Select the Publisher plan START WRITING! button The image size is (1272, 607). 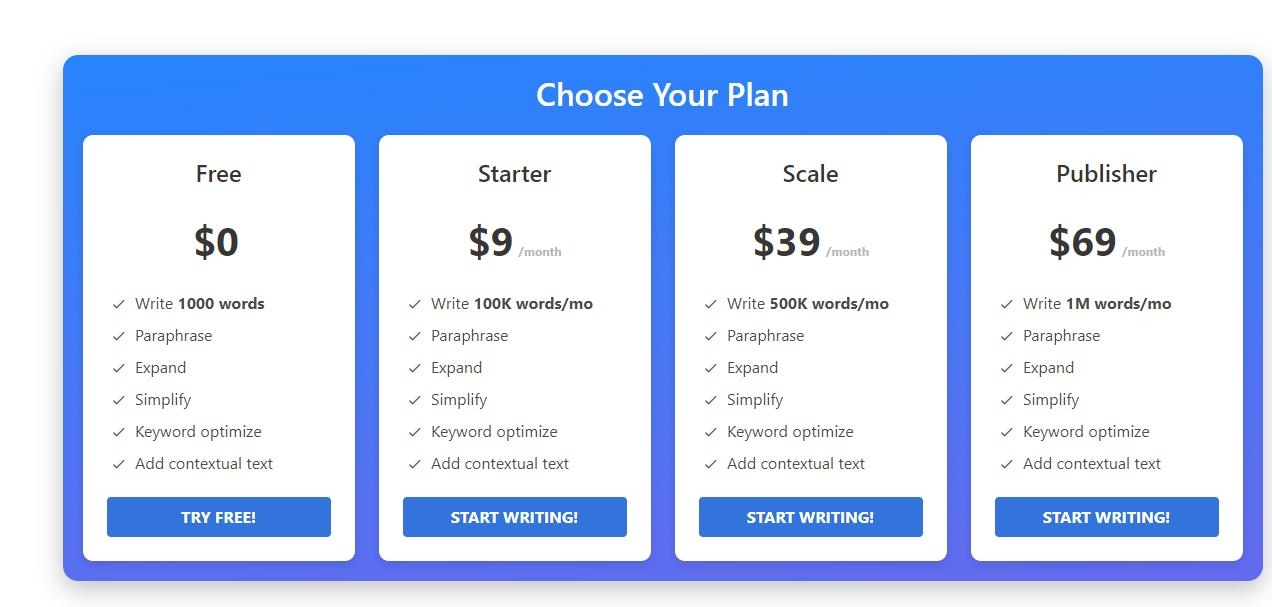coord(1107,517)
